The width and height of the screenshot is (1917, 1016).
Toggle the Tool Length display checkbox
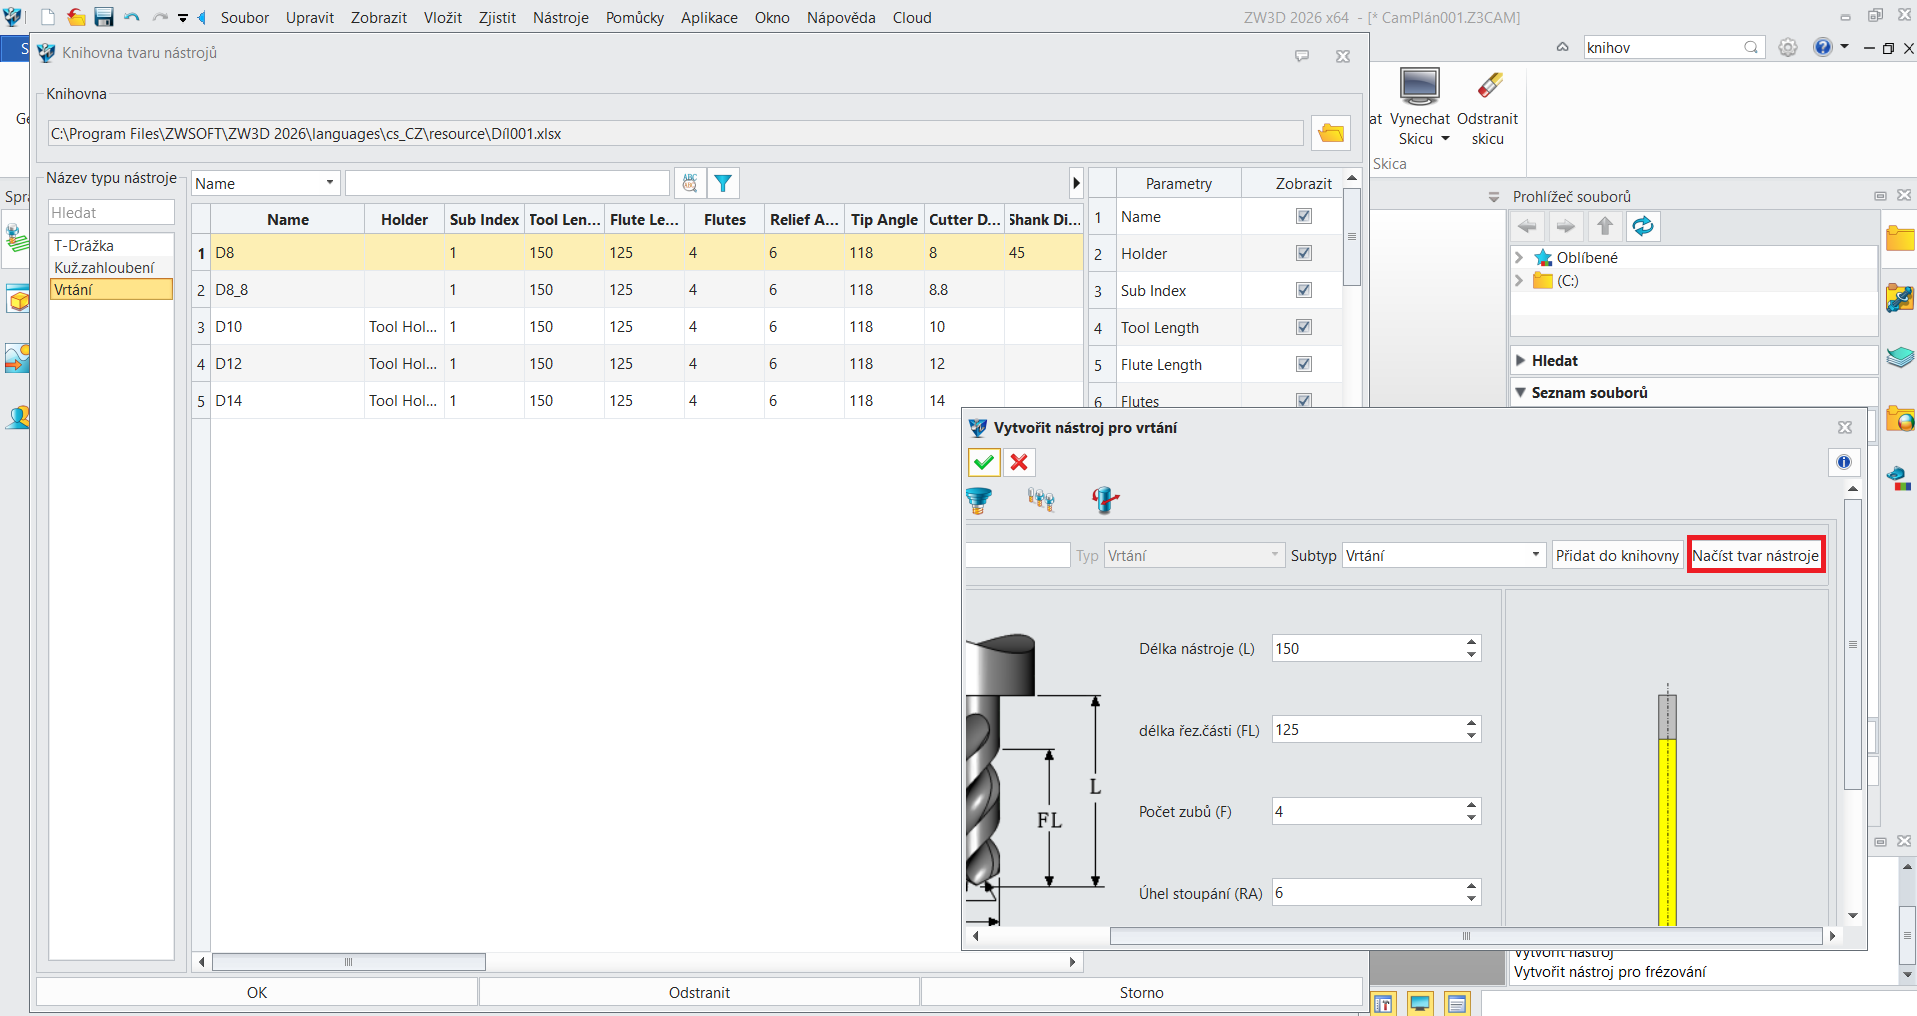coord(1304,327)
